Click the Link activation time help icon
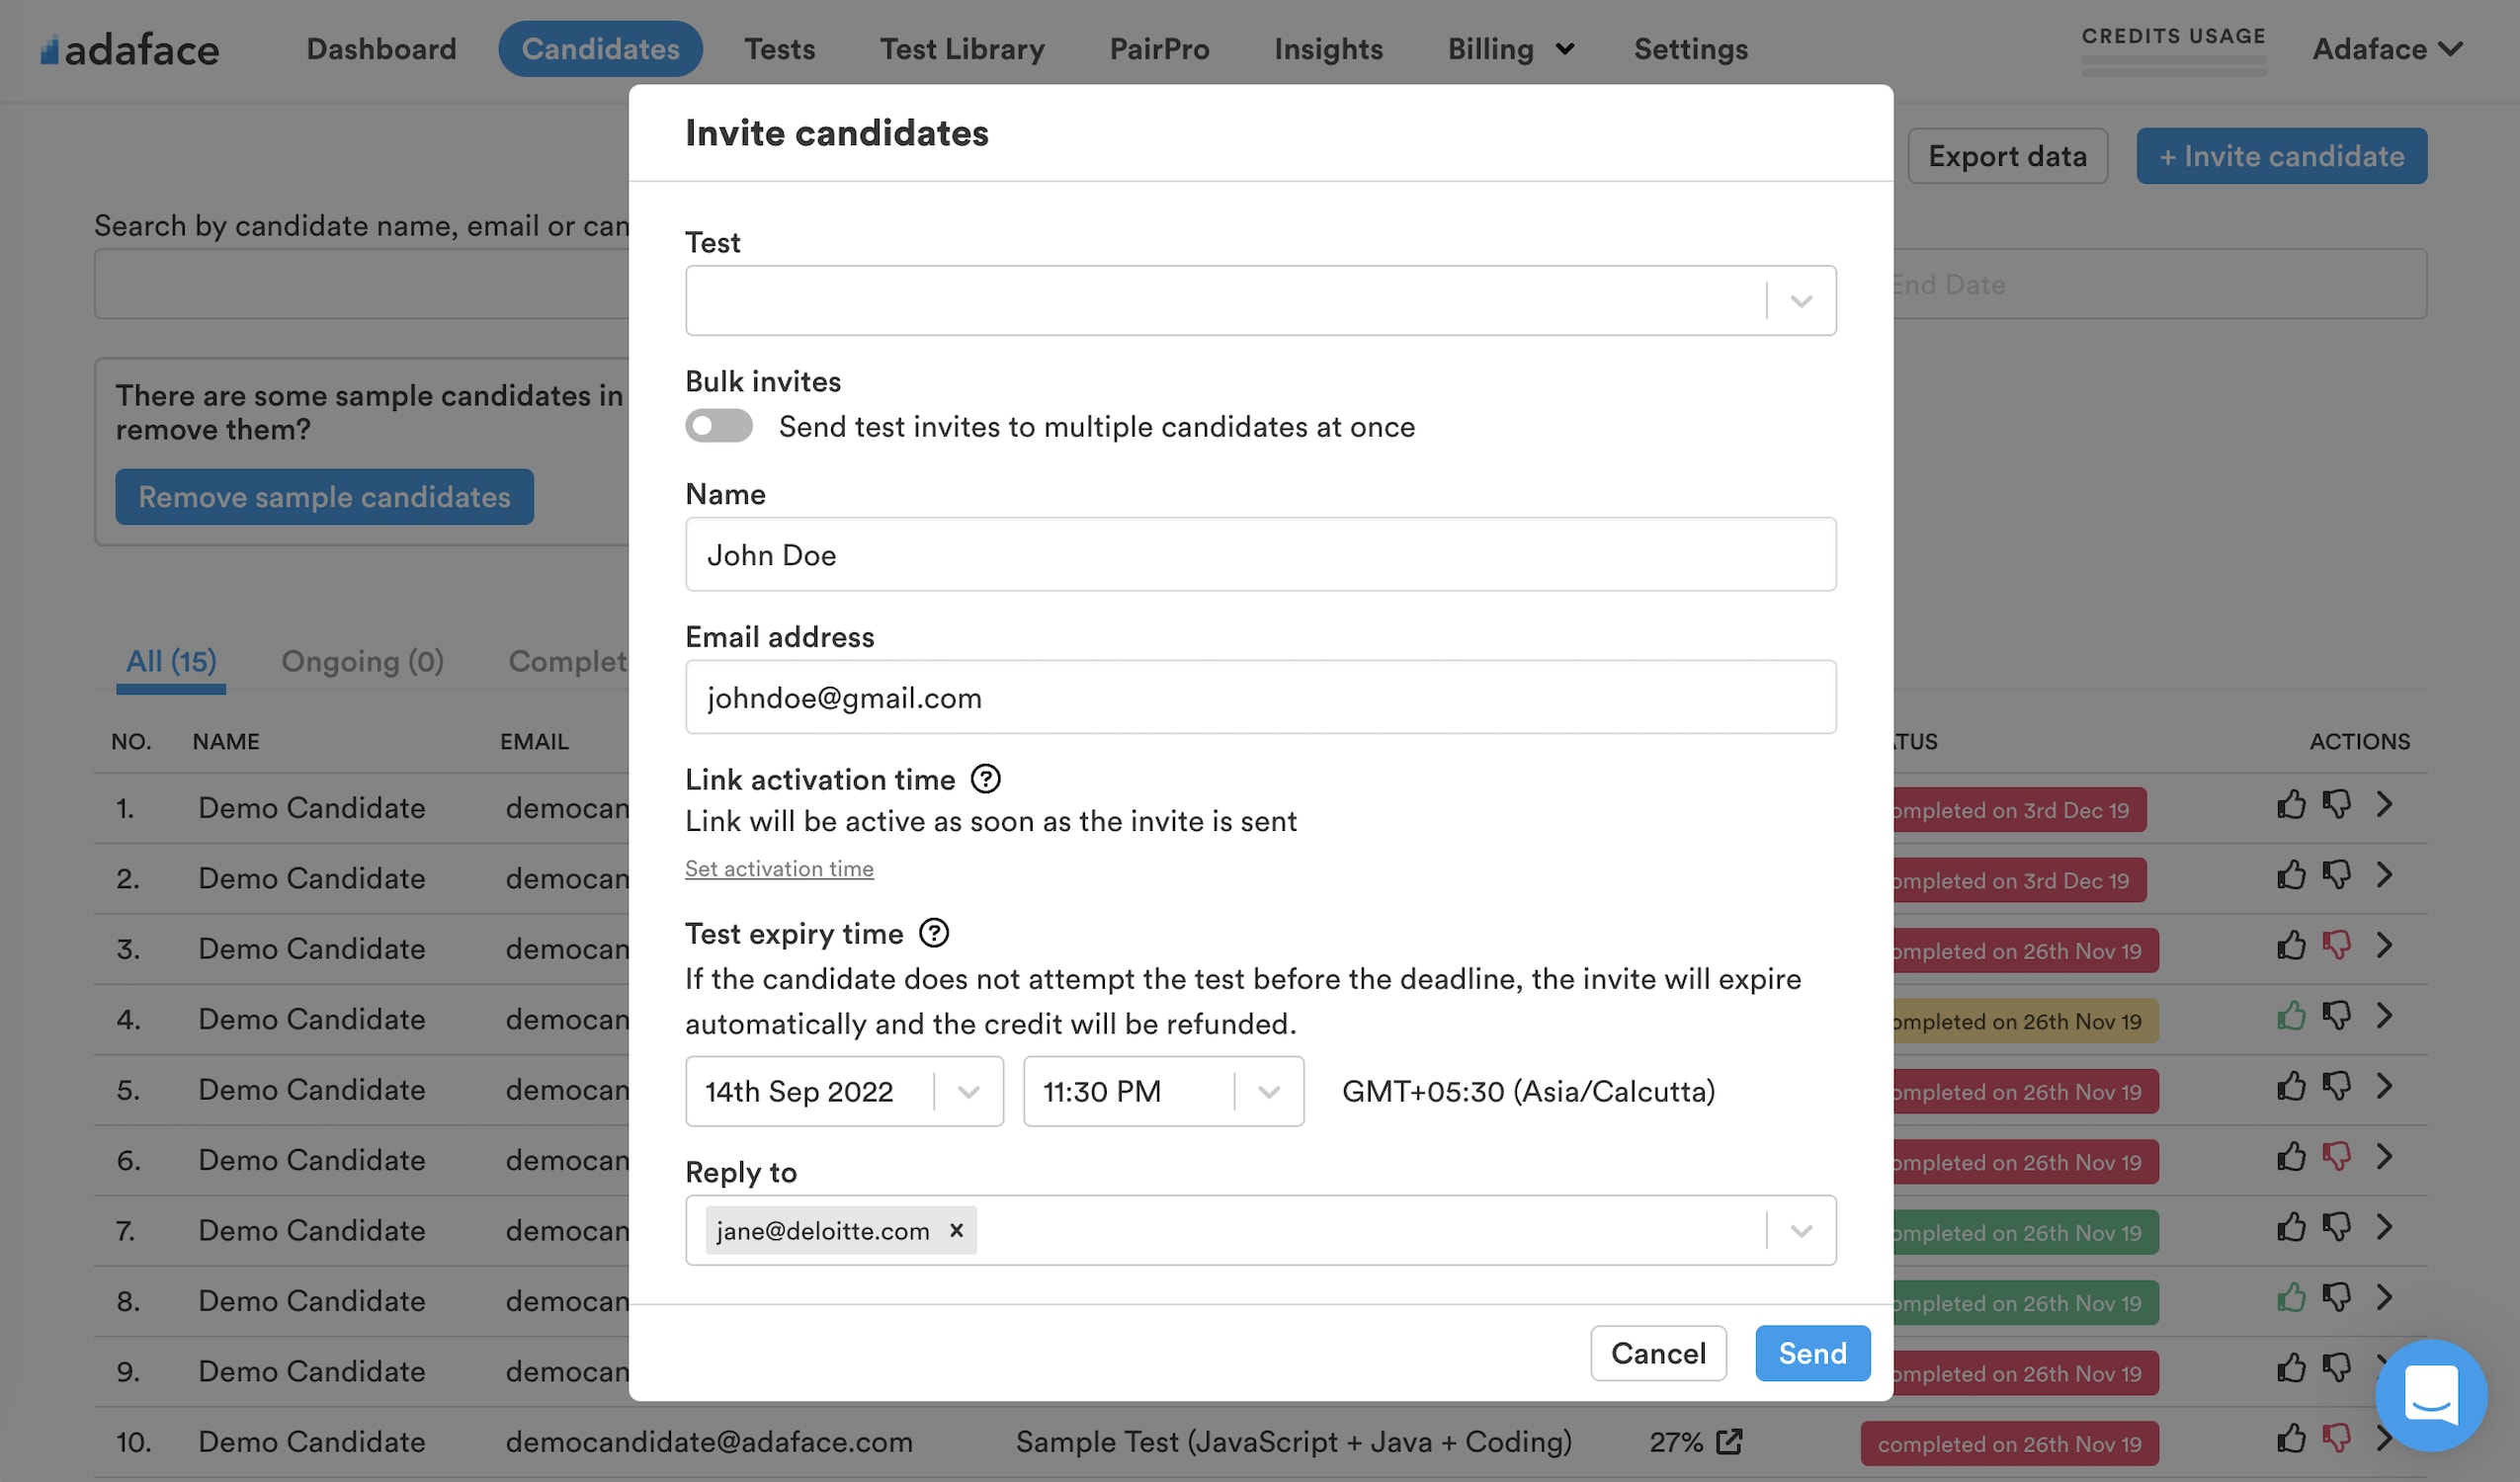 (985, 779)
